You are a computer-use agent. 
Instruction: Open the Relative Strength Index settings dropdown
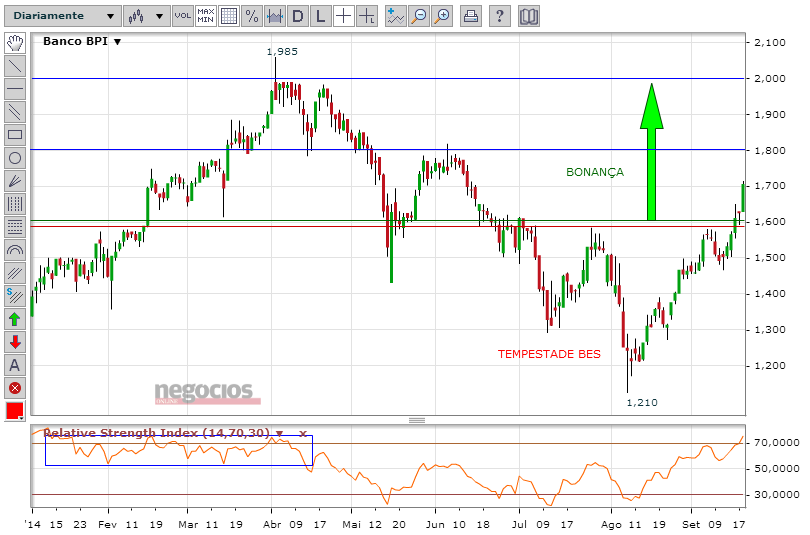[279, 433]
